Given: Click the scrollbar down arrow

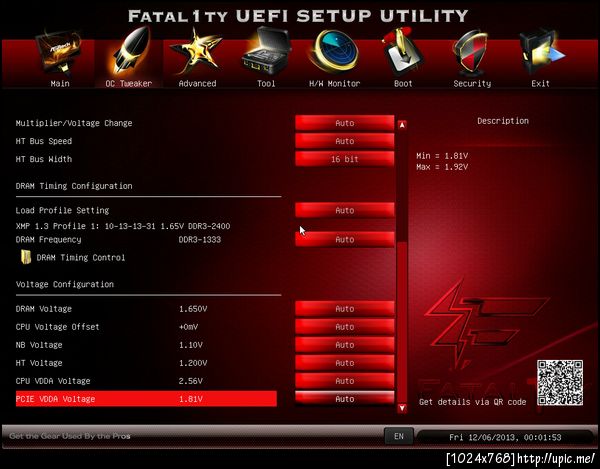Looking at the screenshot, I should pos(402,408).
